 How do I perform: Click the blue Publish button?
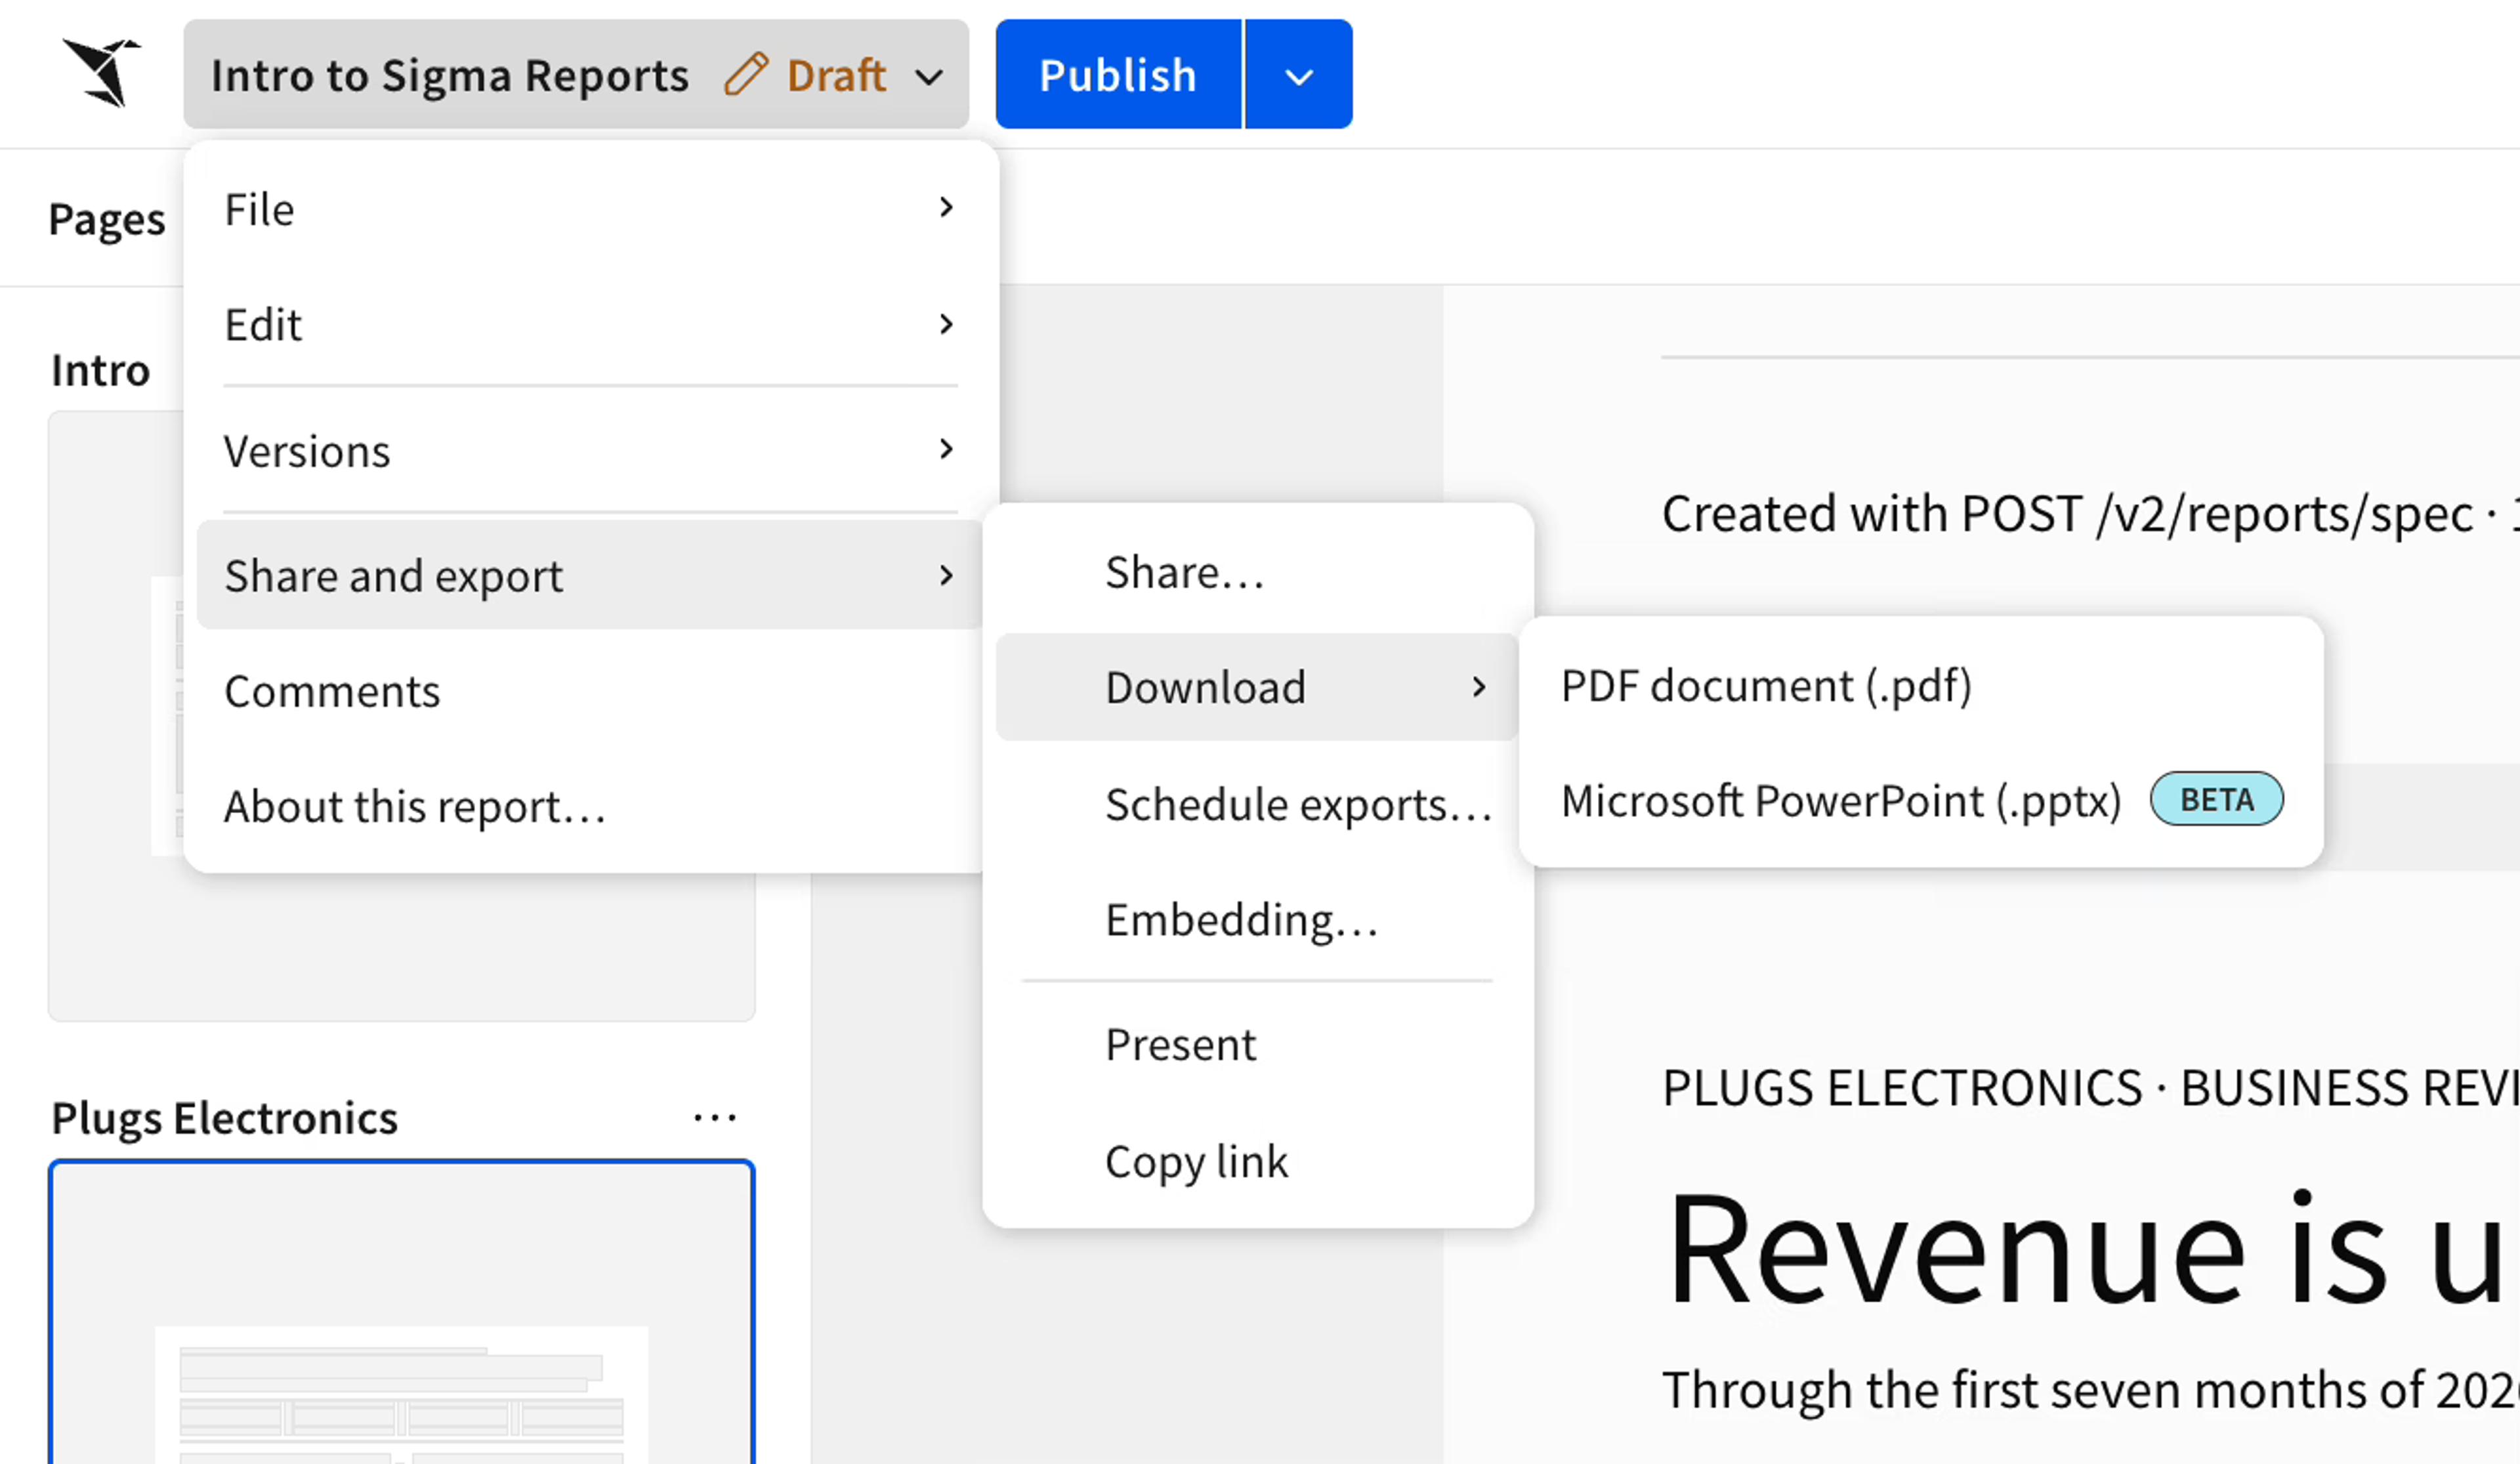coord(1118,74)
